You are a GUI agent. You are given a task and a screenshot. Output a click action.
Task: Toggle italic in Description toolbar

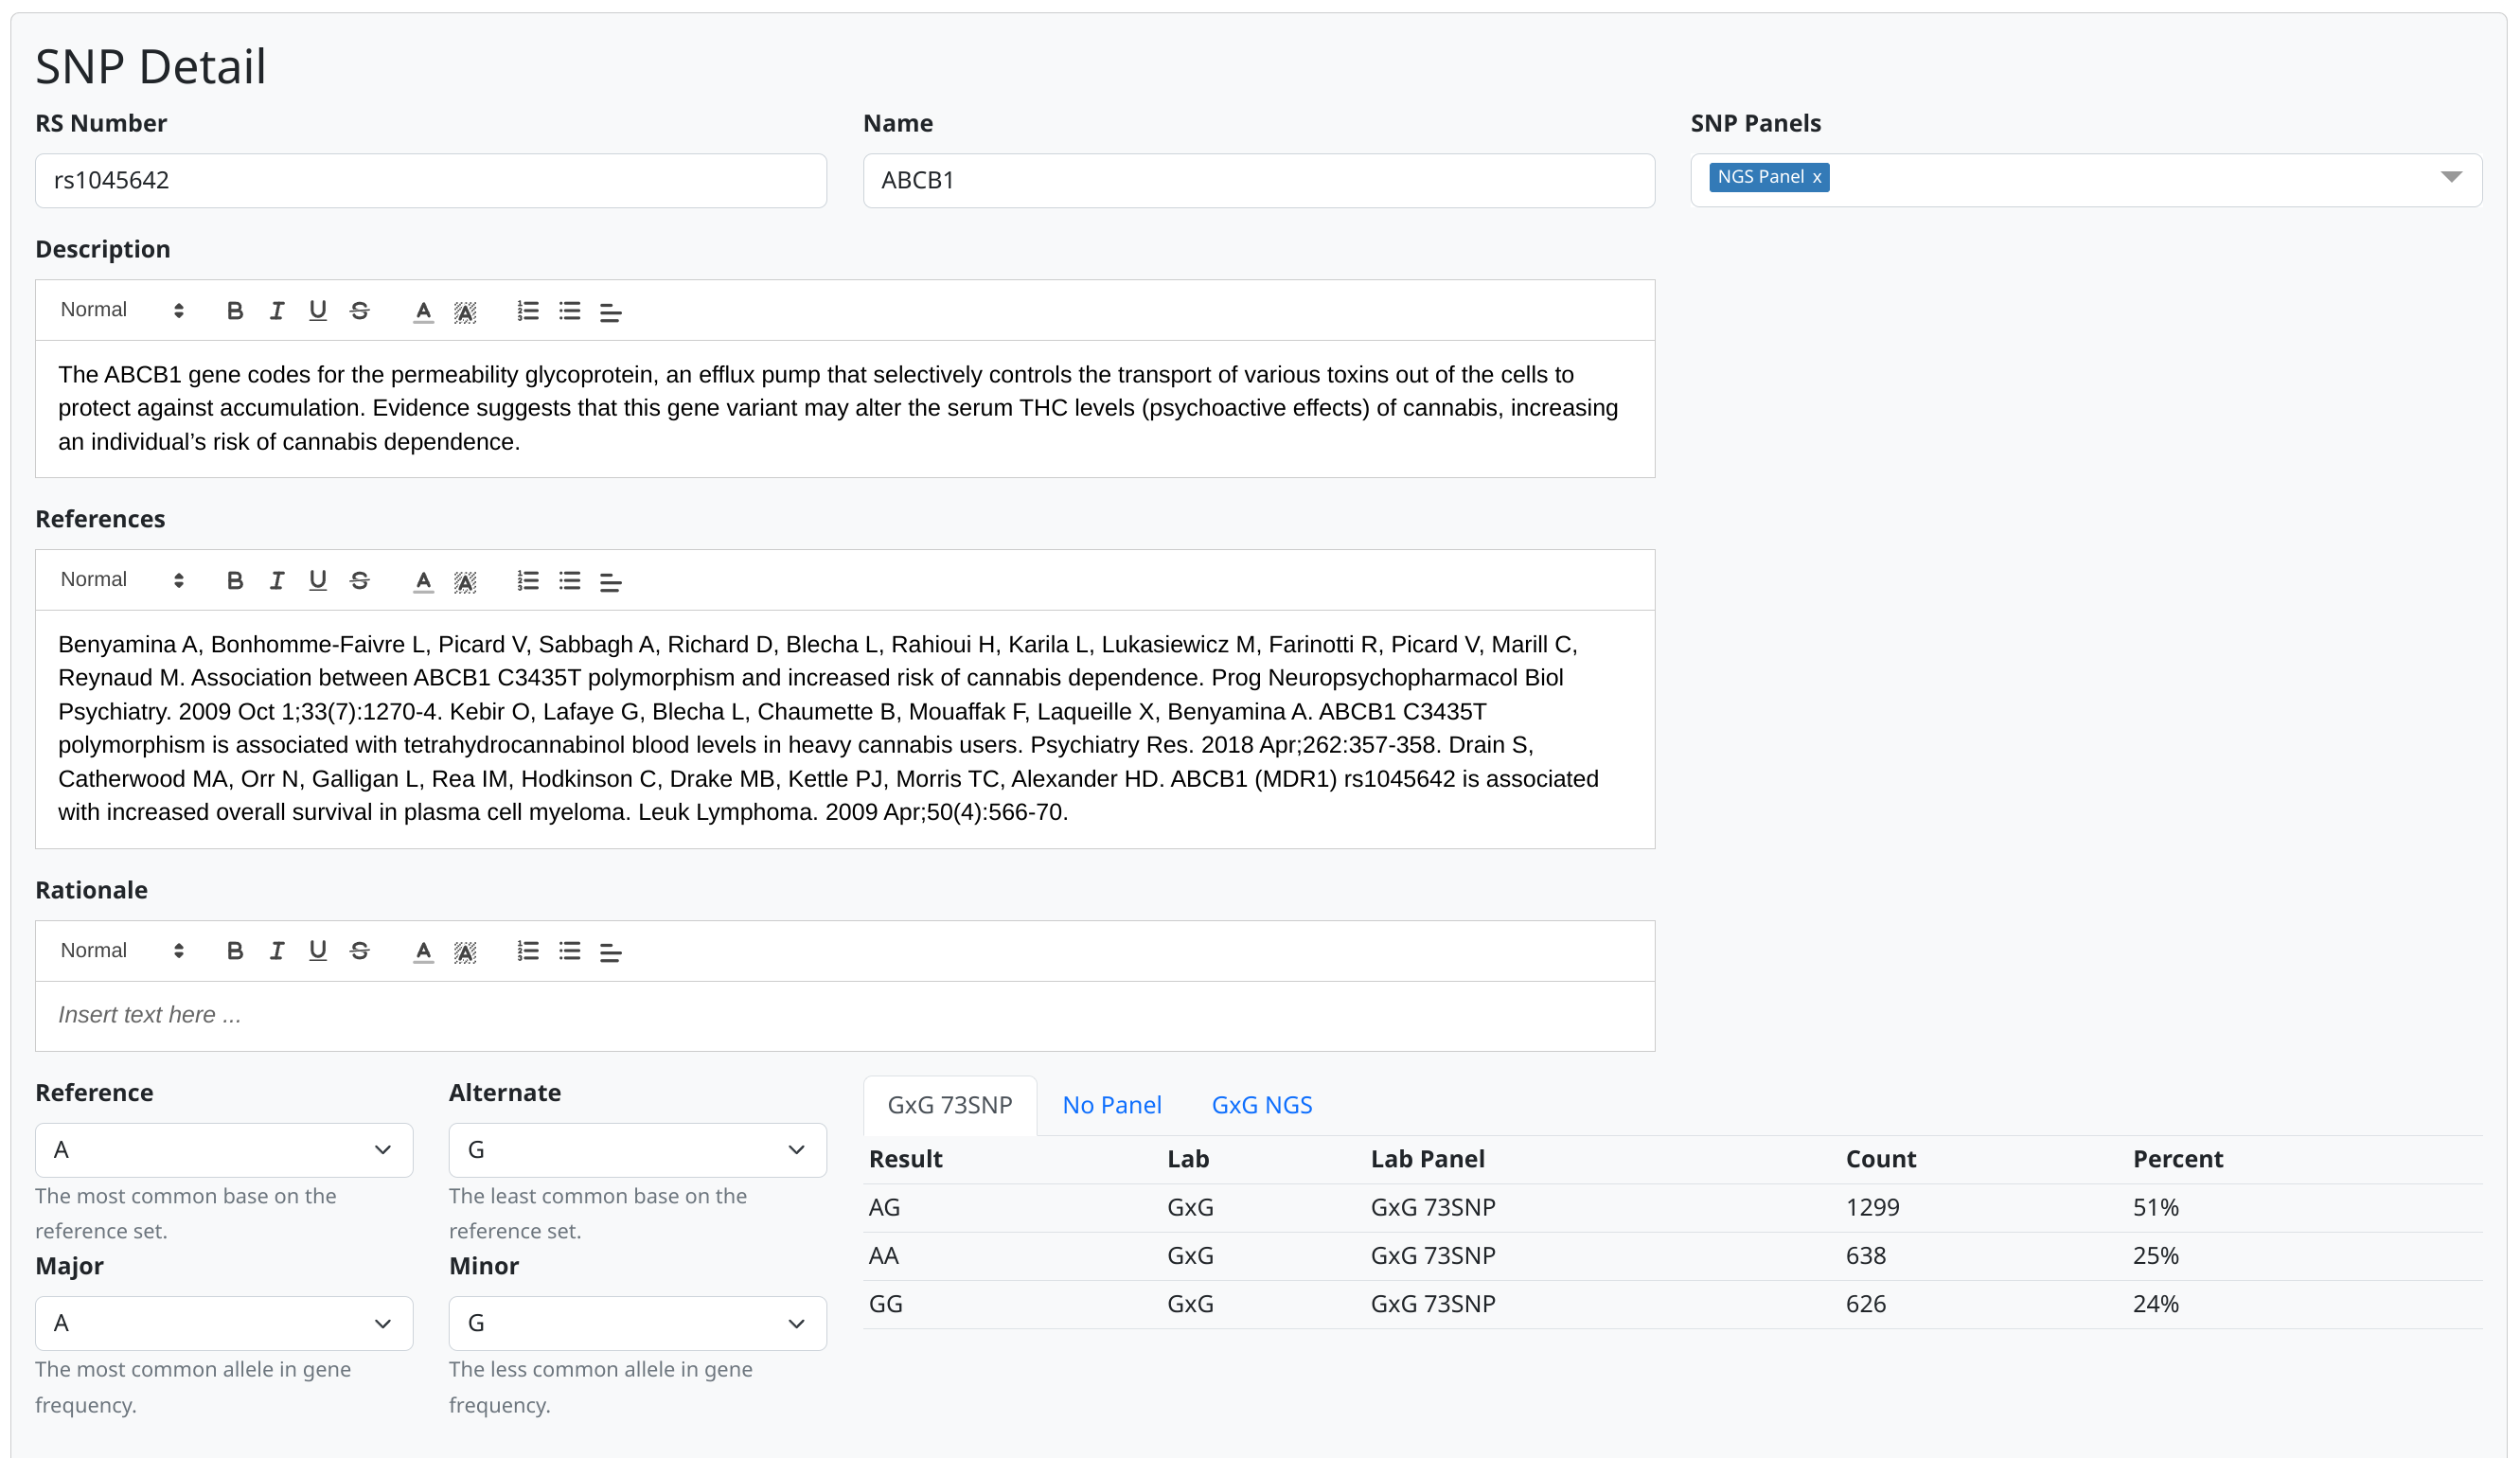point(277,311)
